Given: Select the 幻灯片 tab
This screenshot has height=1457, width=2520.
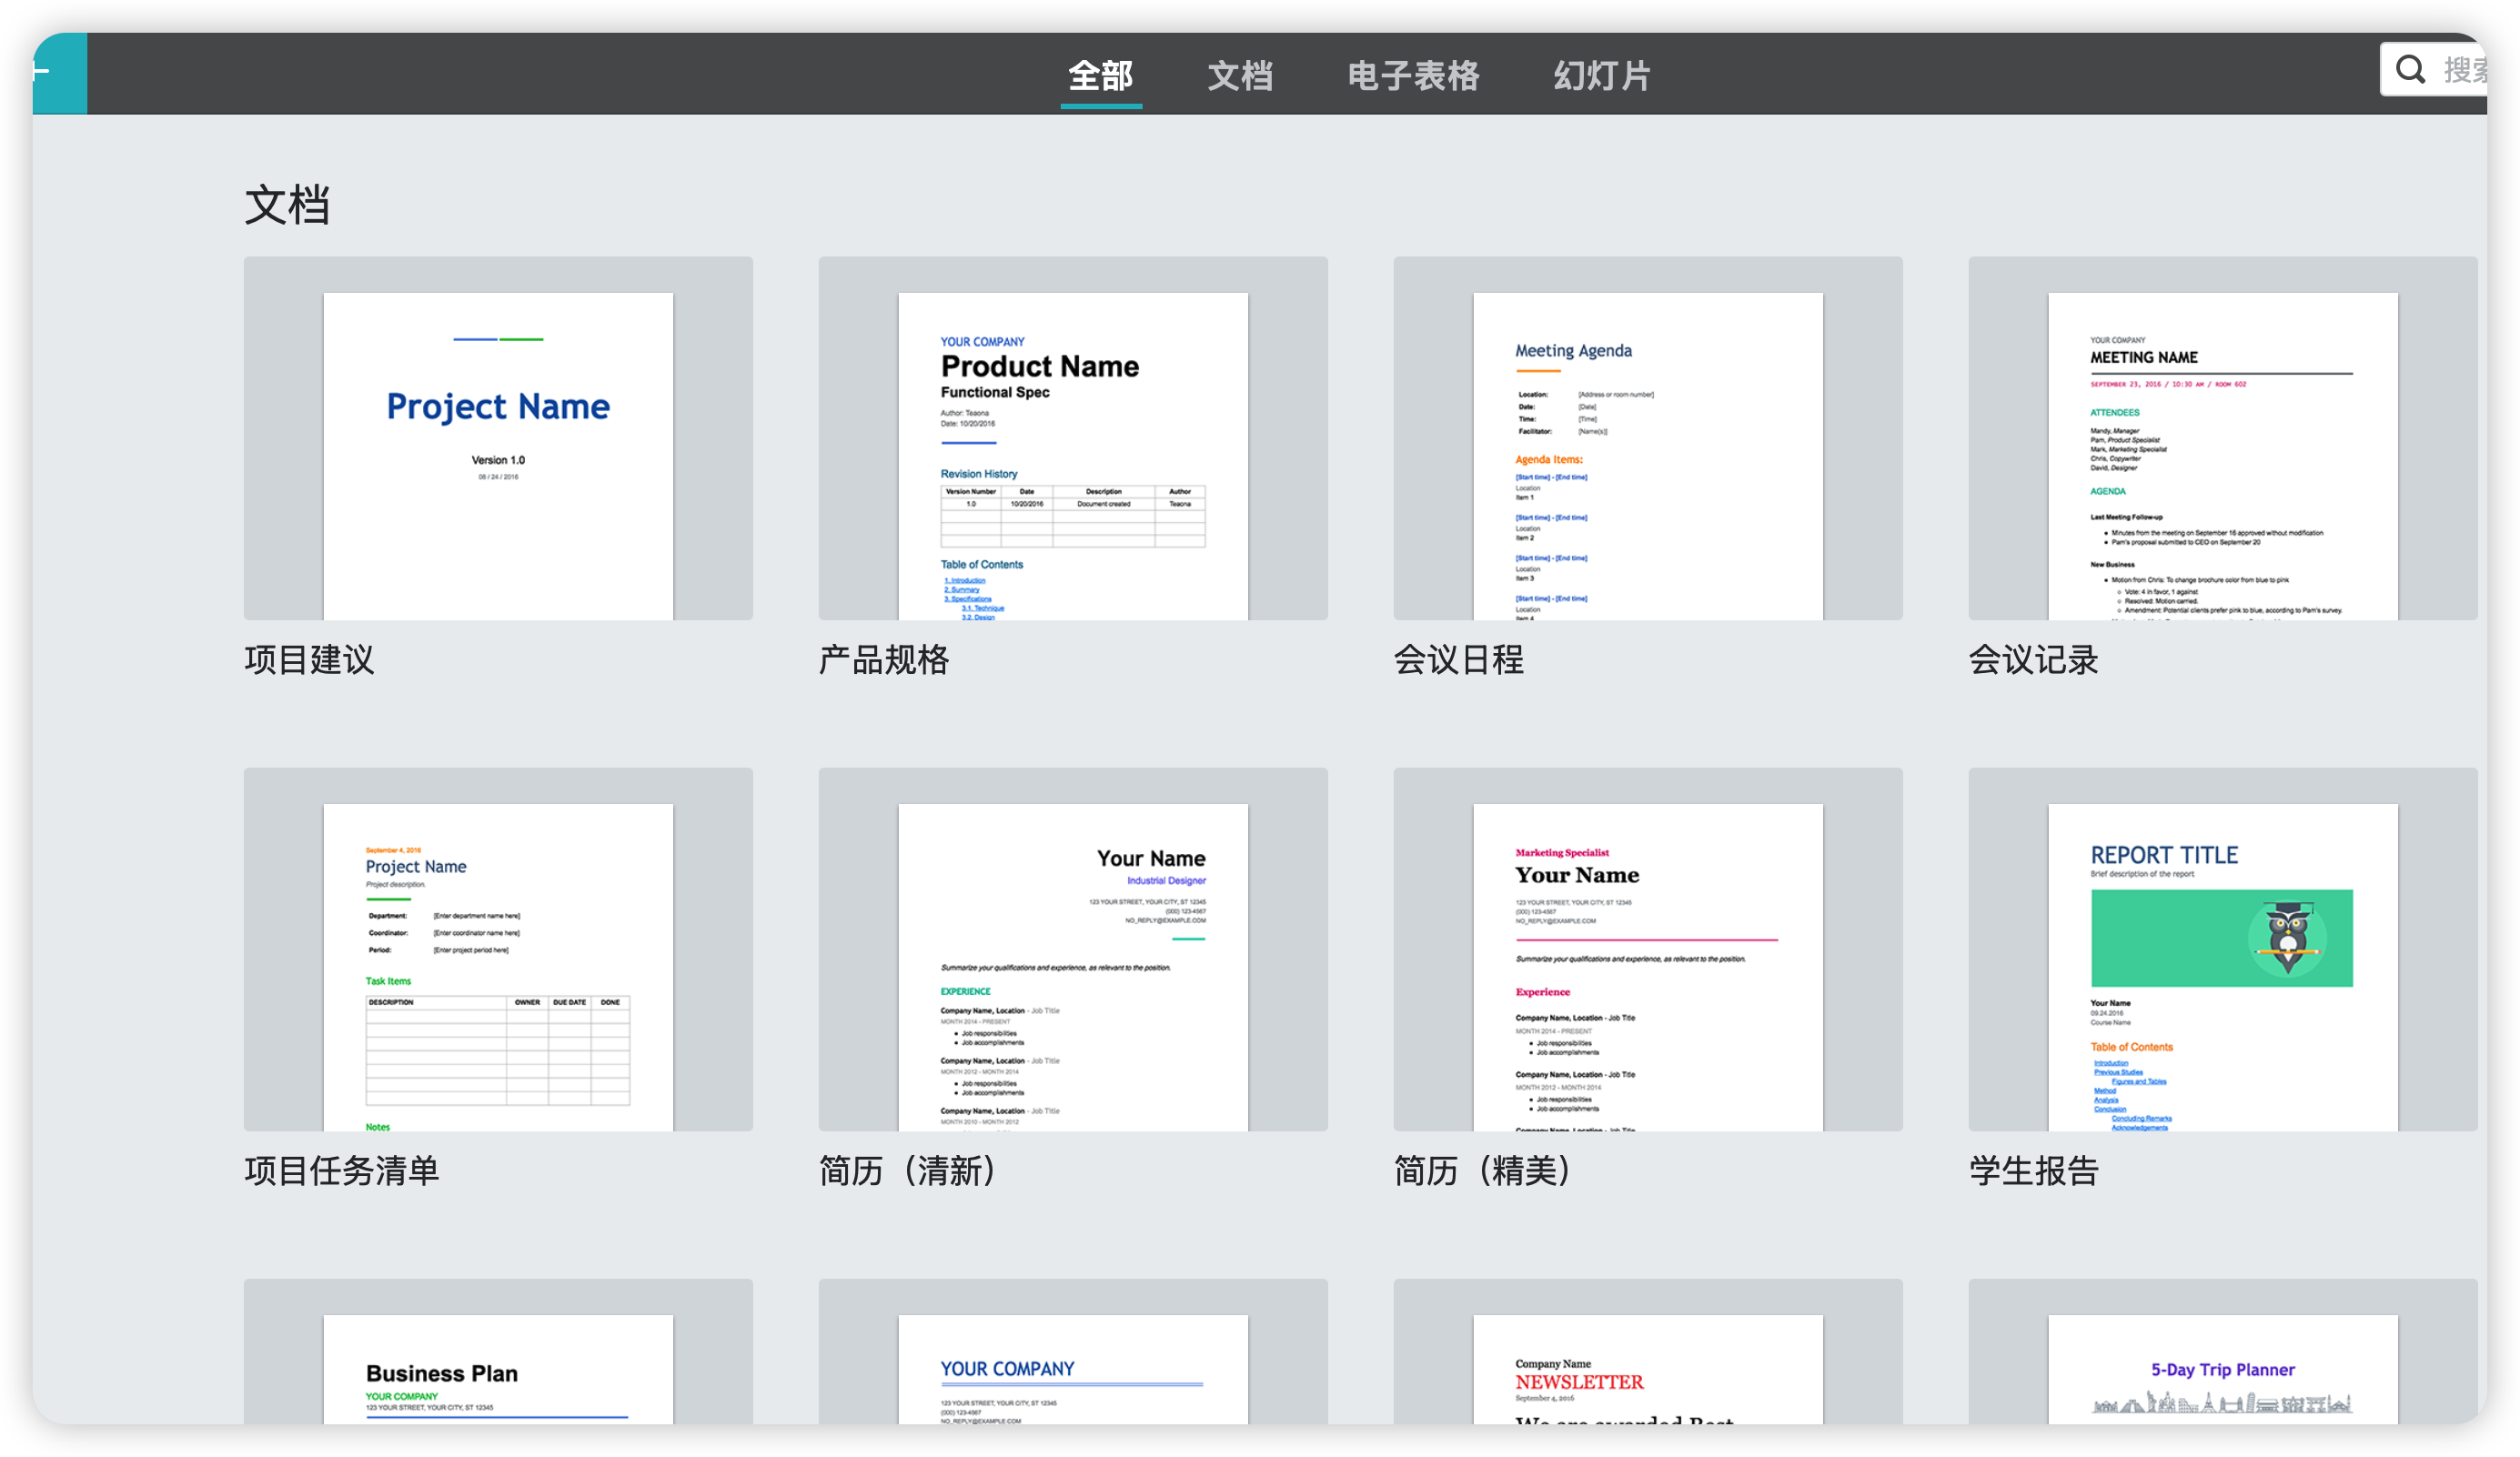Looking at the screenshot, I should (1601, 75).
